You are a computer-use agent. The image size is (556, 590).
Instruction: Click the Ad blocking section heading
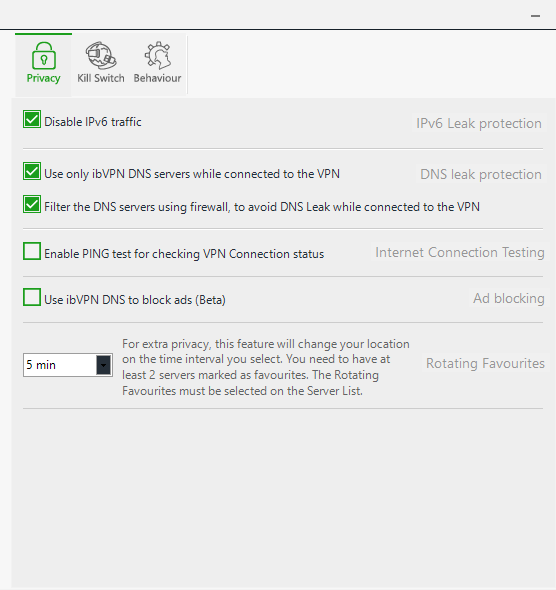point(509,298)
